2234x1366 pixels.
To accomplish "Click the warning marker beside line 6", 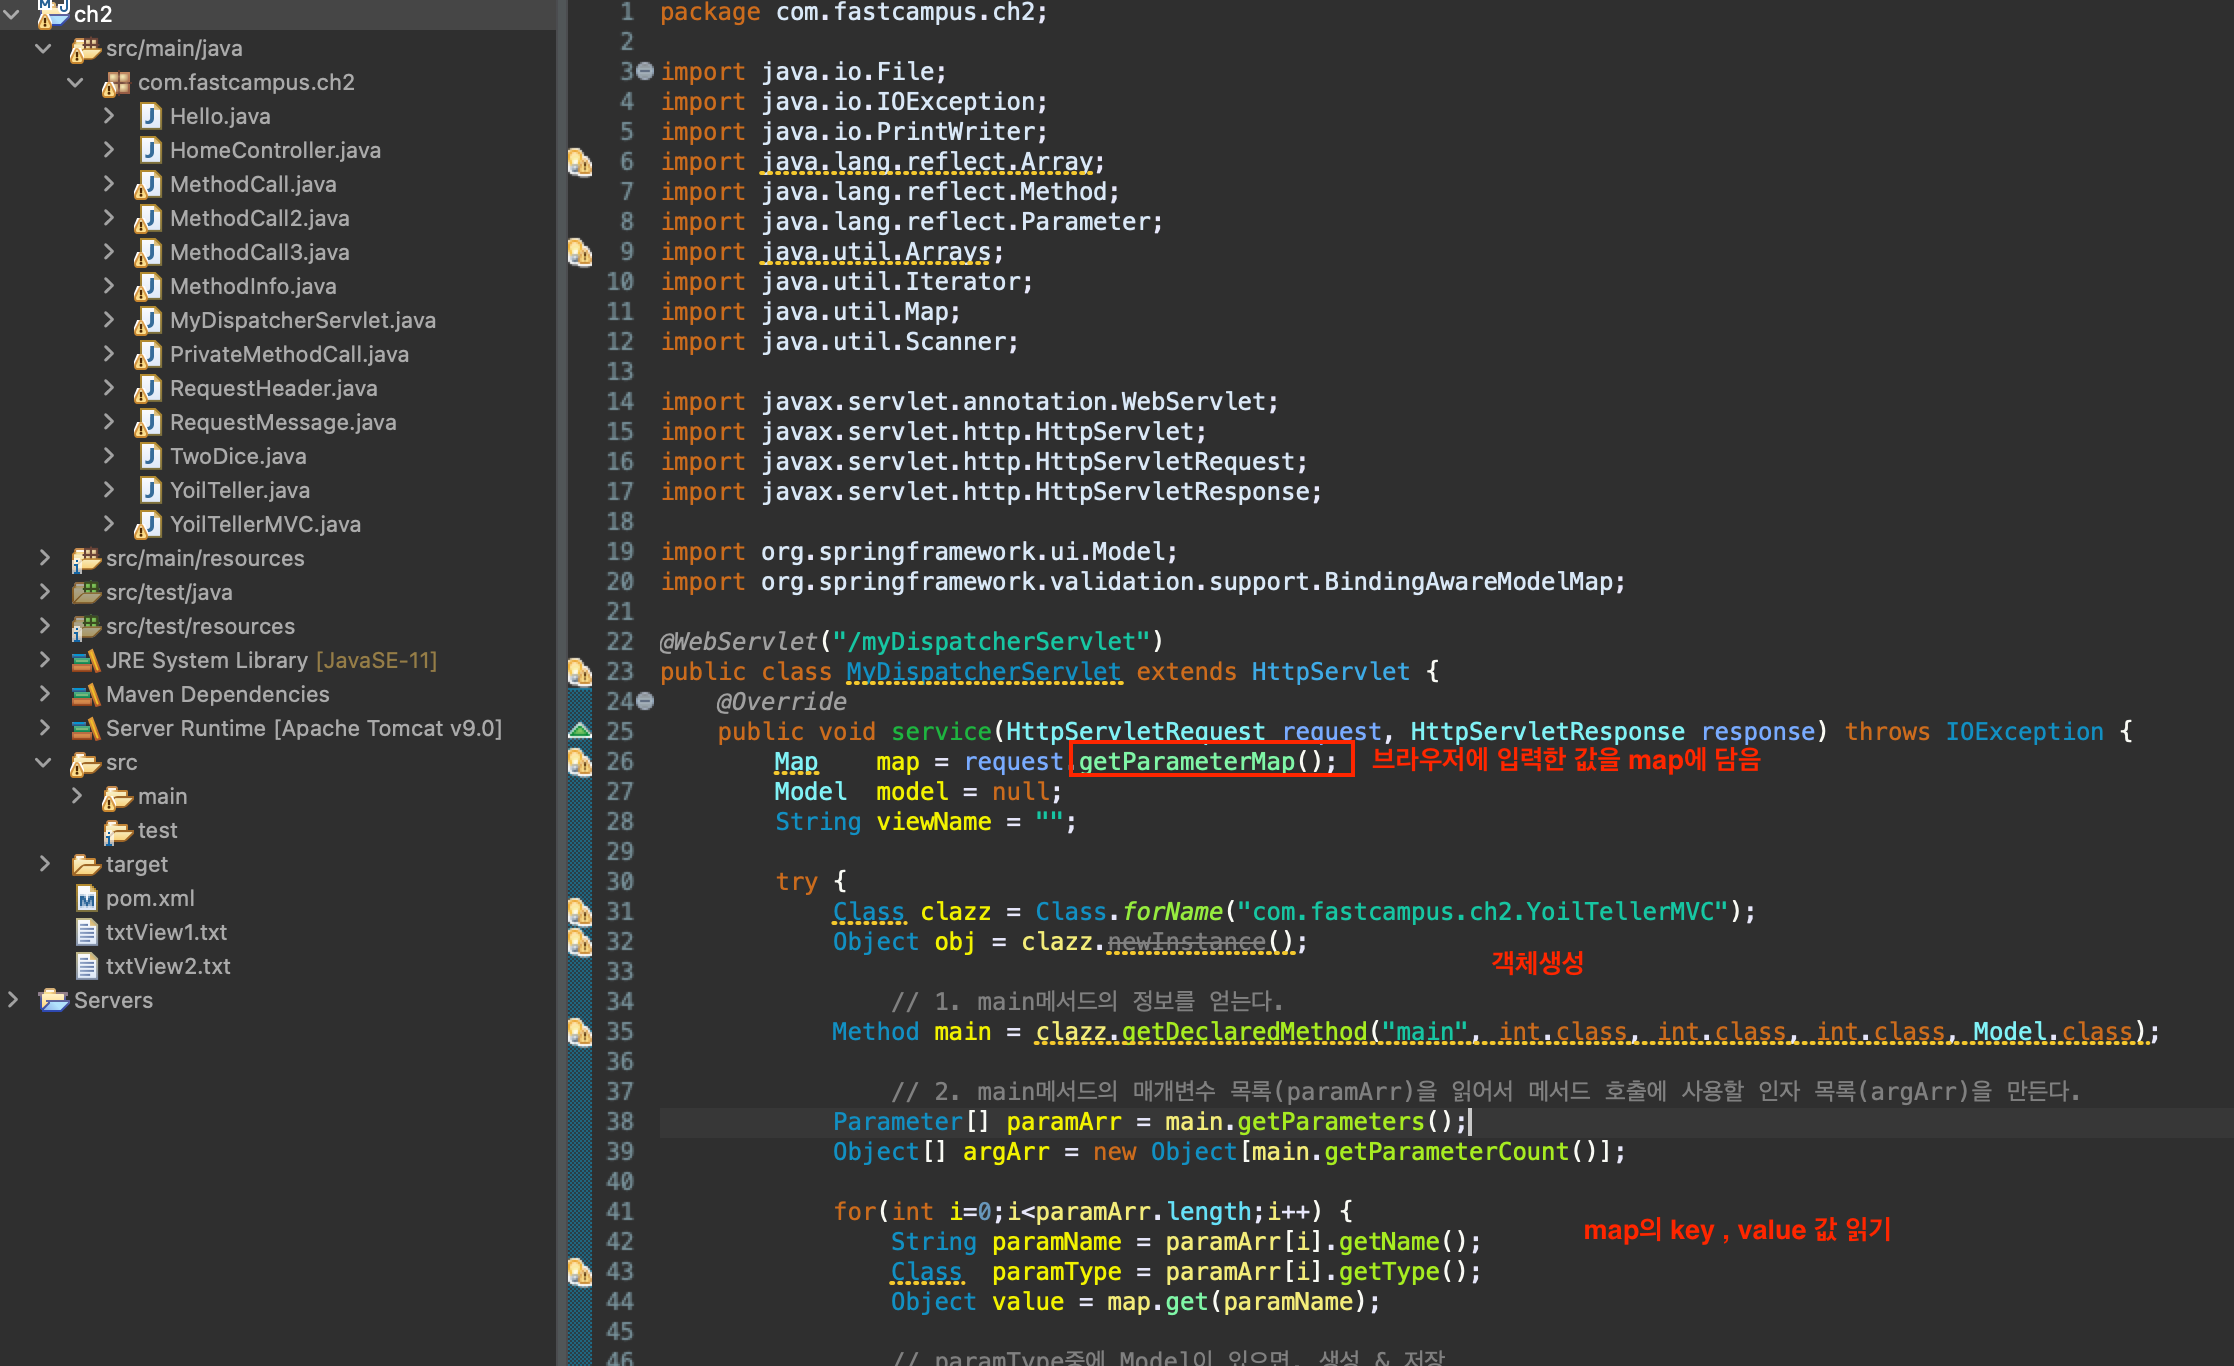I will (x=579, y=162).
